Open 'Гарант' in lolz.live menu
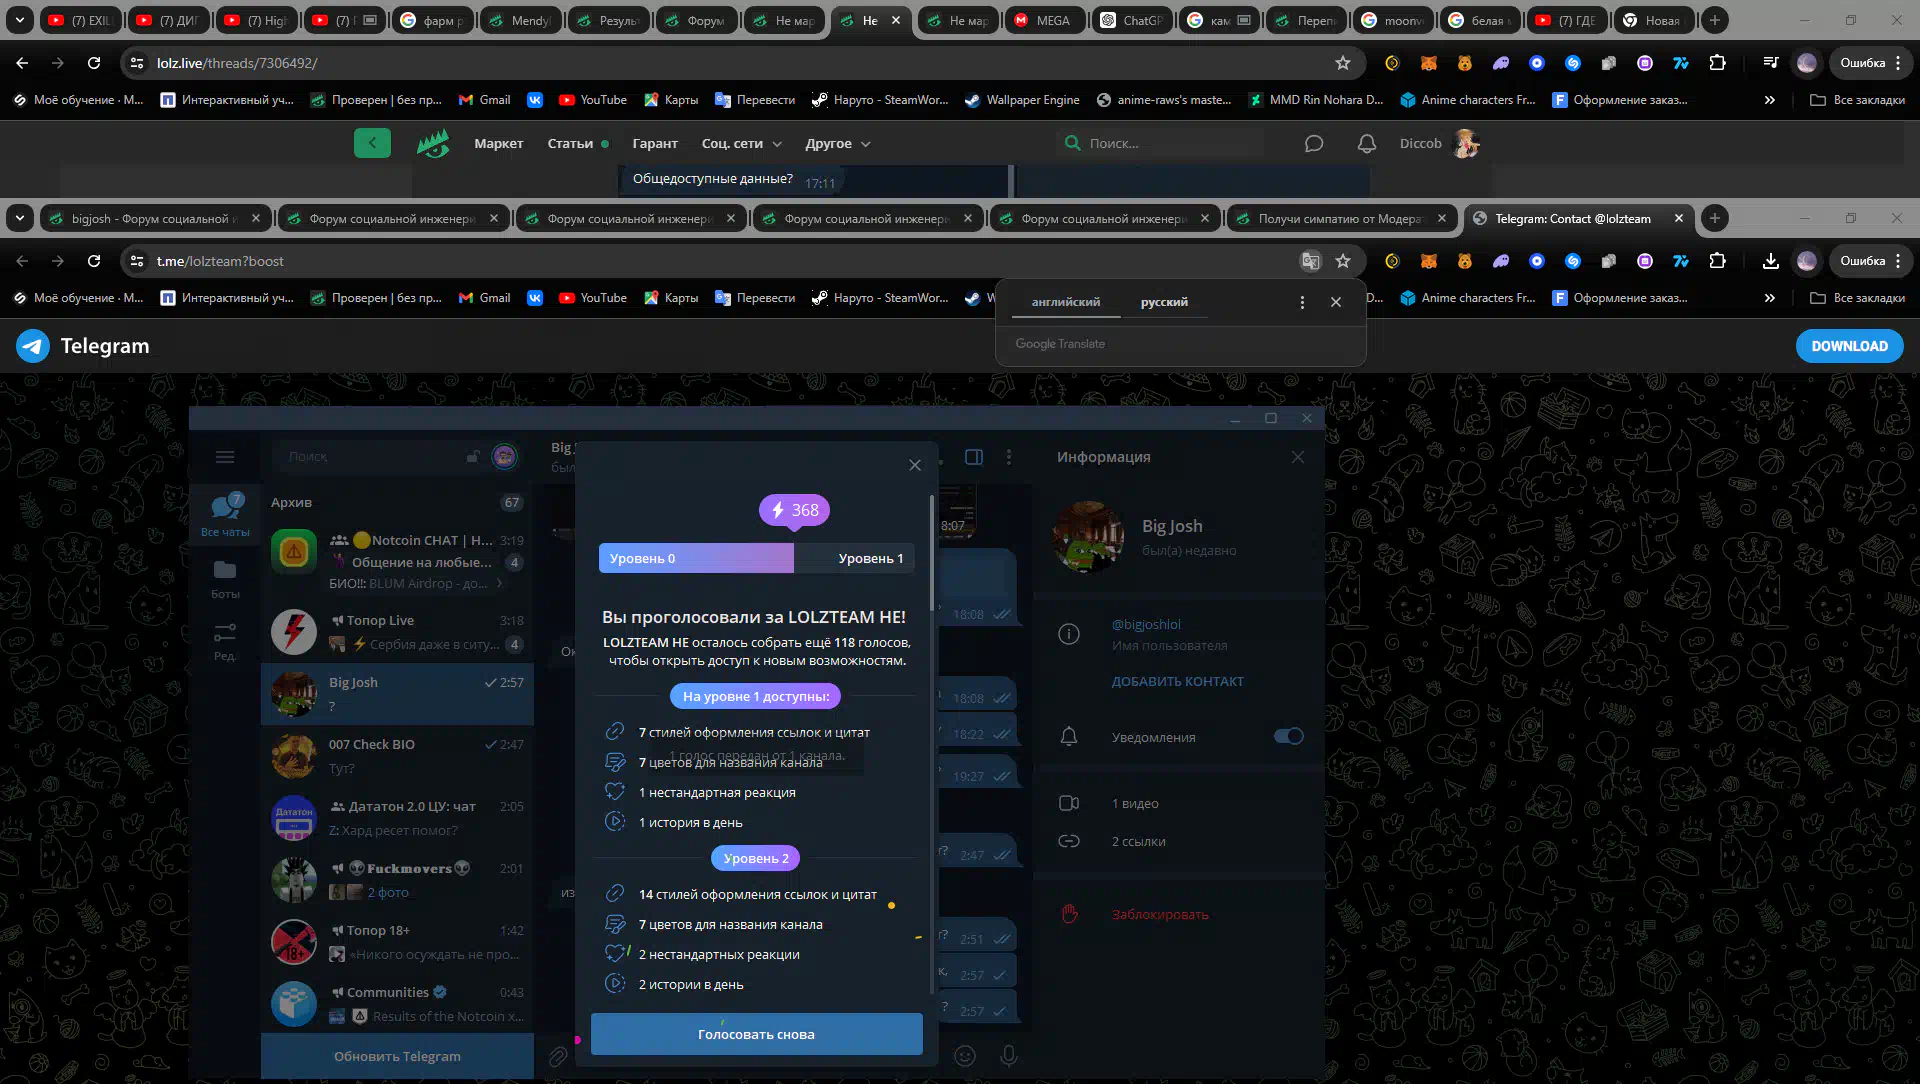 coord(655,144)
